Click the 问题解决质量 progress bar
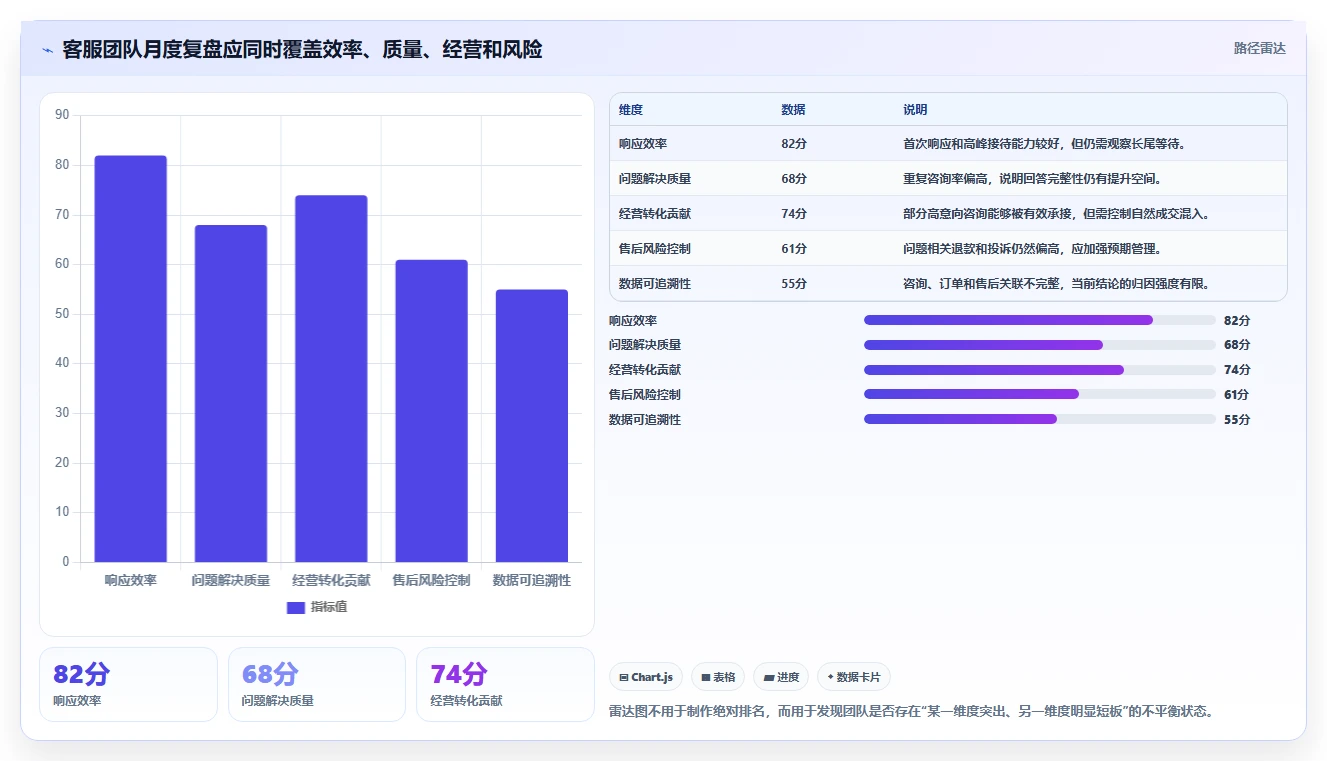 tap(1040, 345)
